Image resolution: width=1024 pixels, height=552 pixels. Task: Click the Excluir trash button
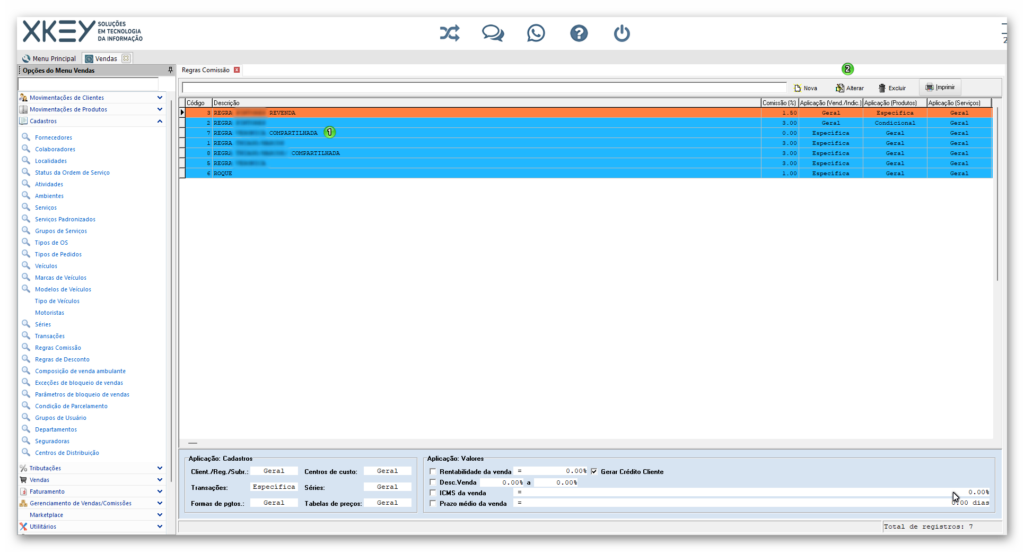pyautogui.click(x=891, y=88)
